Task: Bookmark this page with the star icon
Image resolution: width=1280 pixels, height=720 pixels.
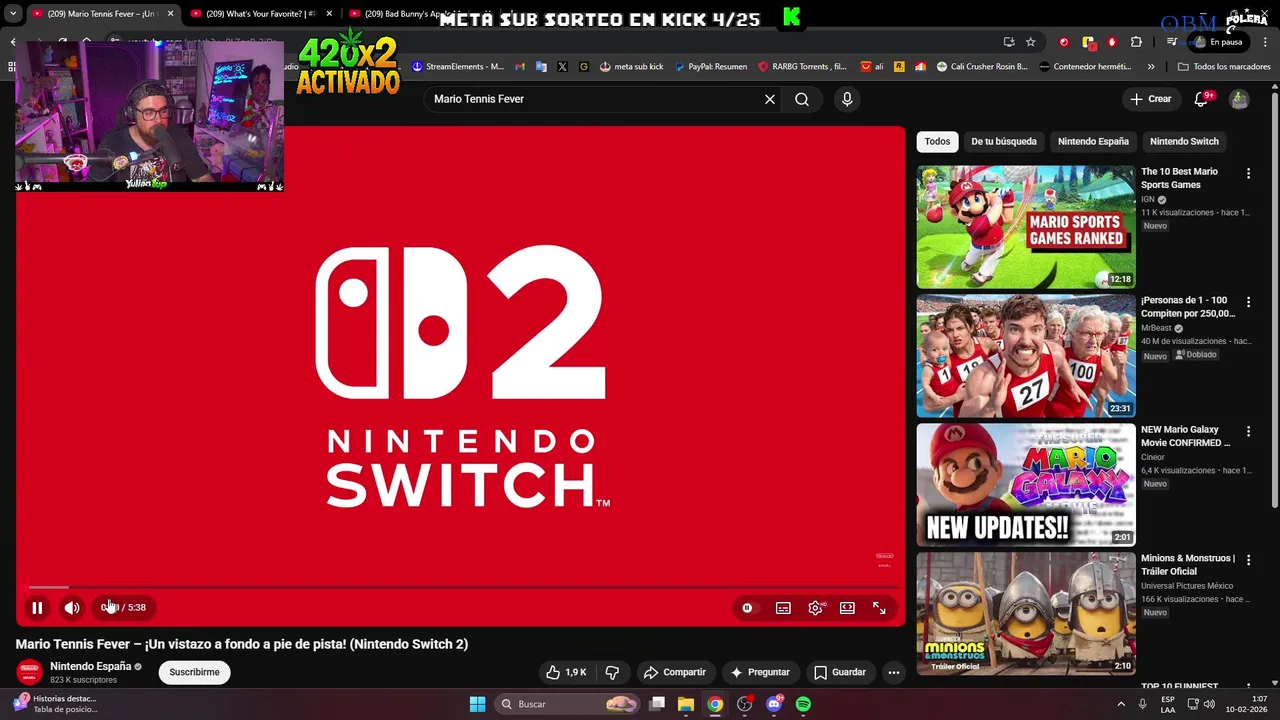Action: pos(1030,42)
